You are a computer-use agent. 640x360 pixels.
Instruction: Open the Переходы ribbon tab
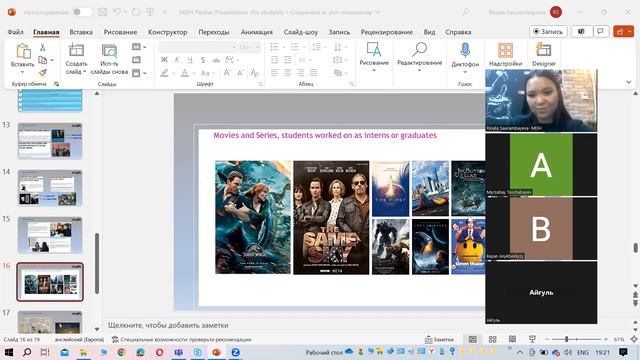[x=214, y=32]
